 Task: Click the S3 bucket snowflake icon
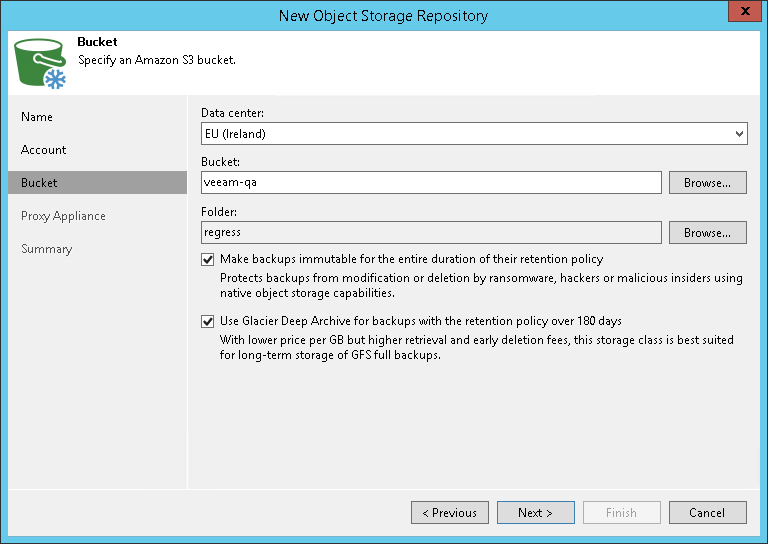pyautogui.click(x=40, y=64)
